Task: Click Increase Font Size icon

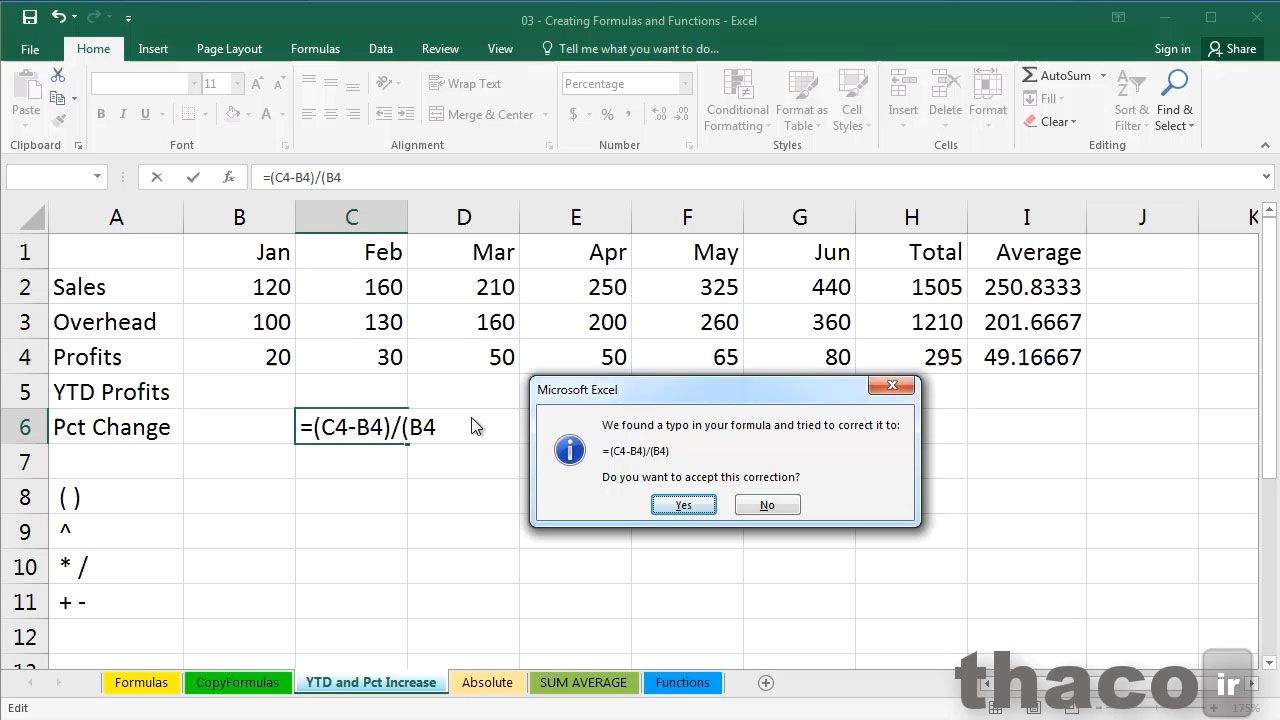Action: pos(258,84)
